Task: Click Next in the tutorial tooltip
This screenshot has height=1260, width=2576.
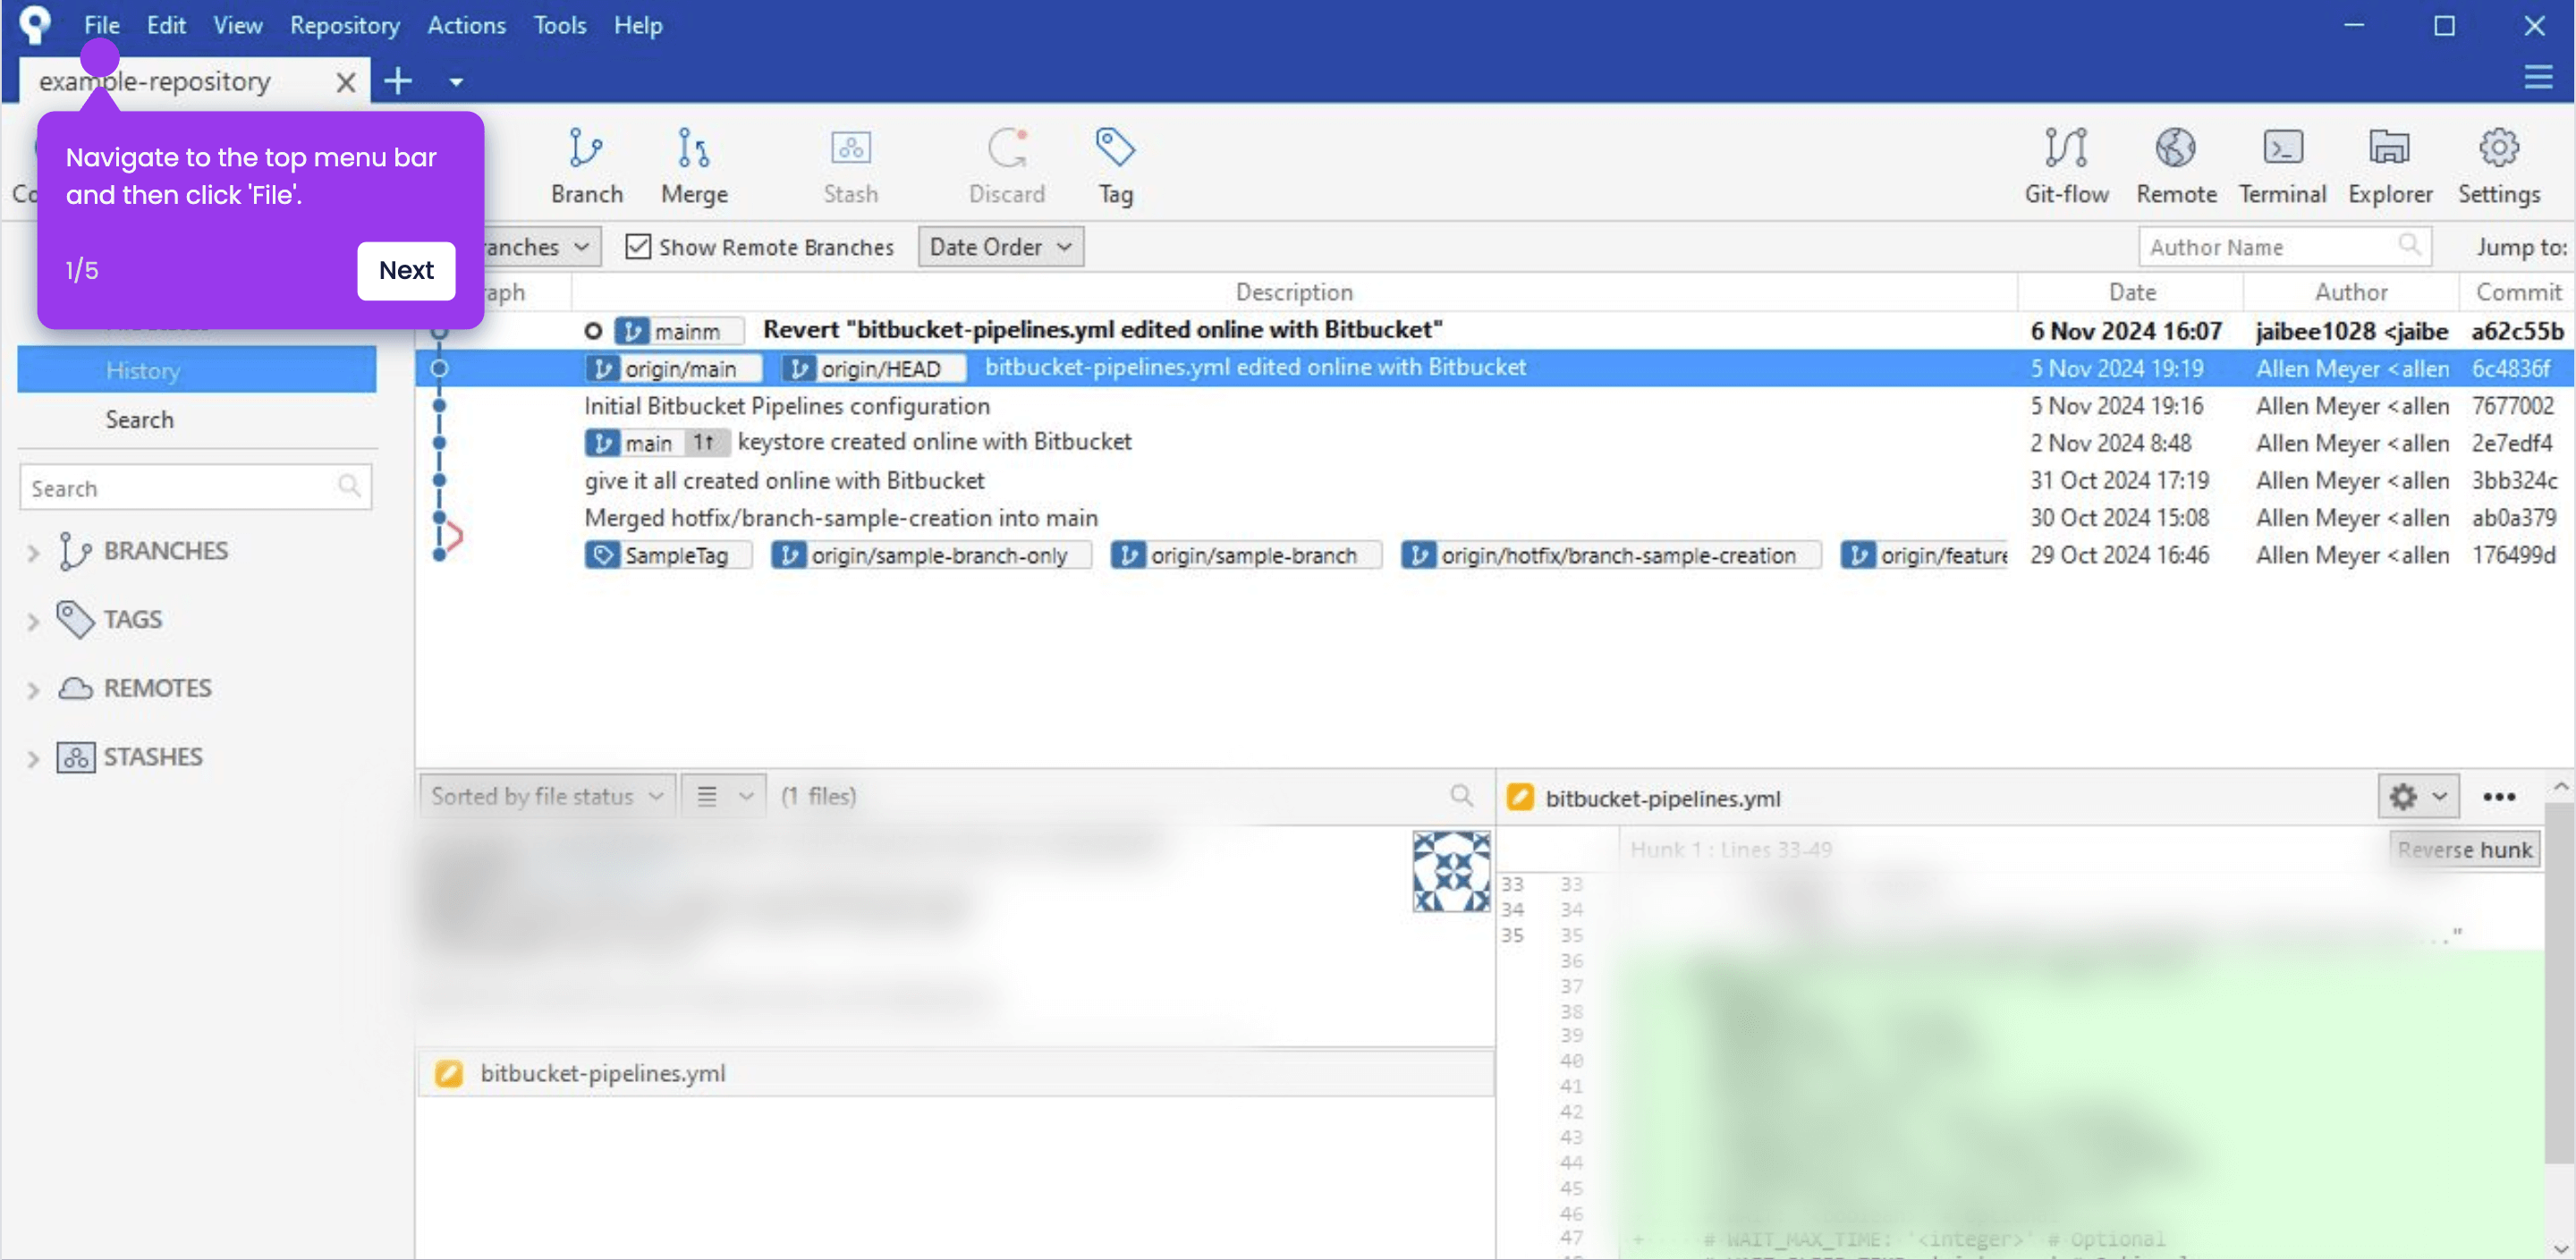Action: 406,270
